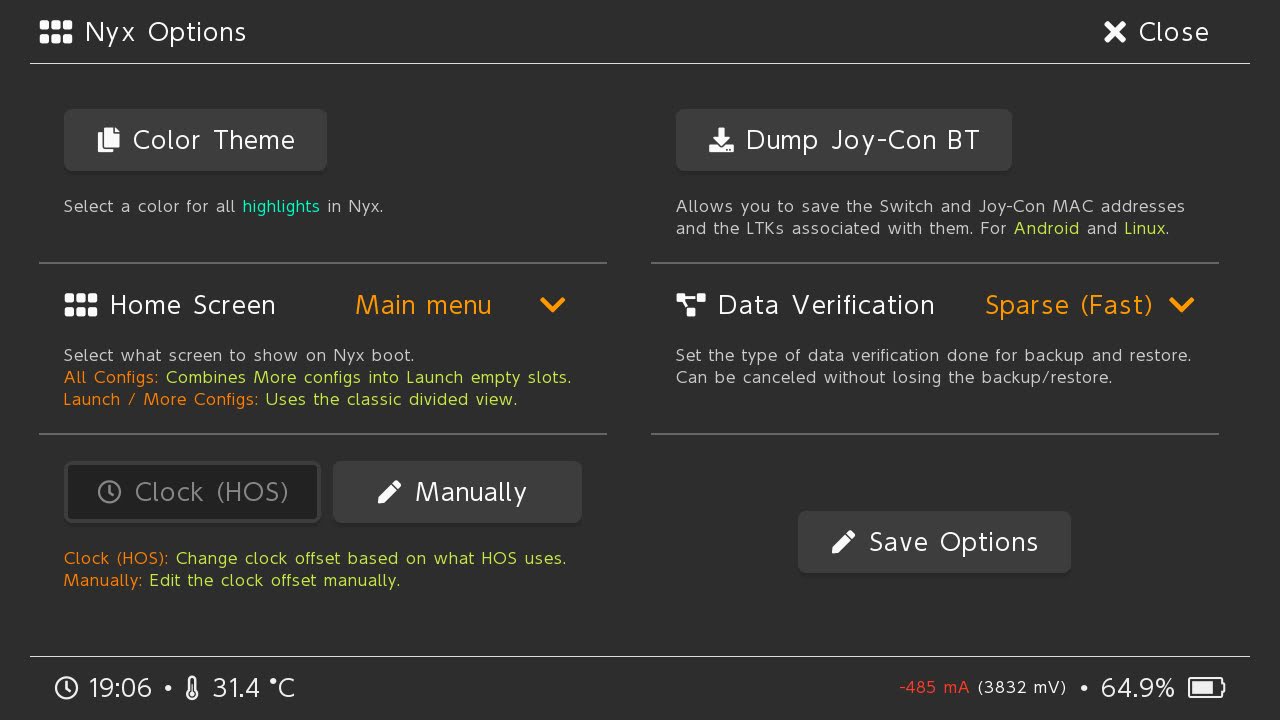1280x720 pixels.
Task: Click the copy icon in Color Theme
Action: [109, 140]
